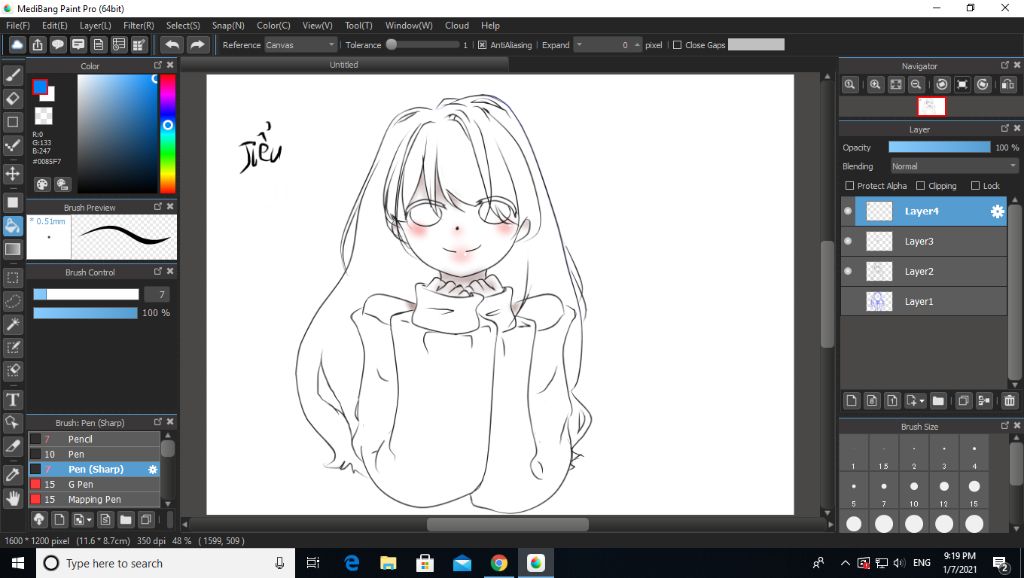Enable the Close Gaps checkbox
The height and width of the screenshot is (578, 1024).
pyautogui.click(x=677, y=45)
